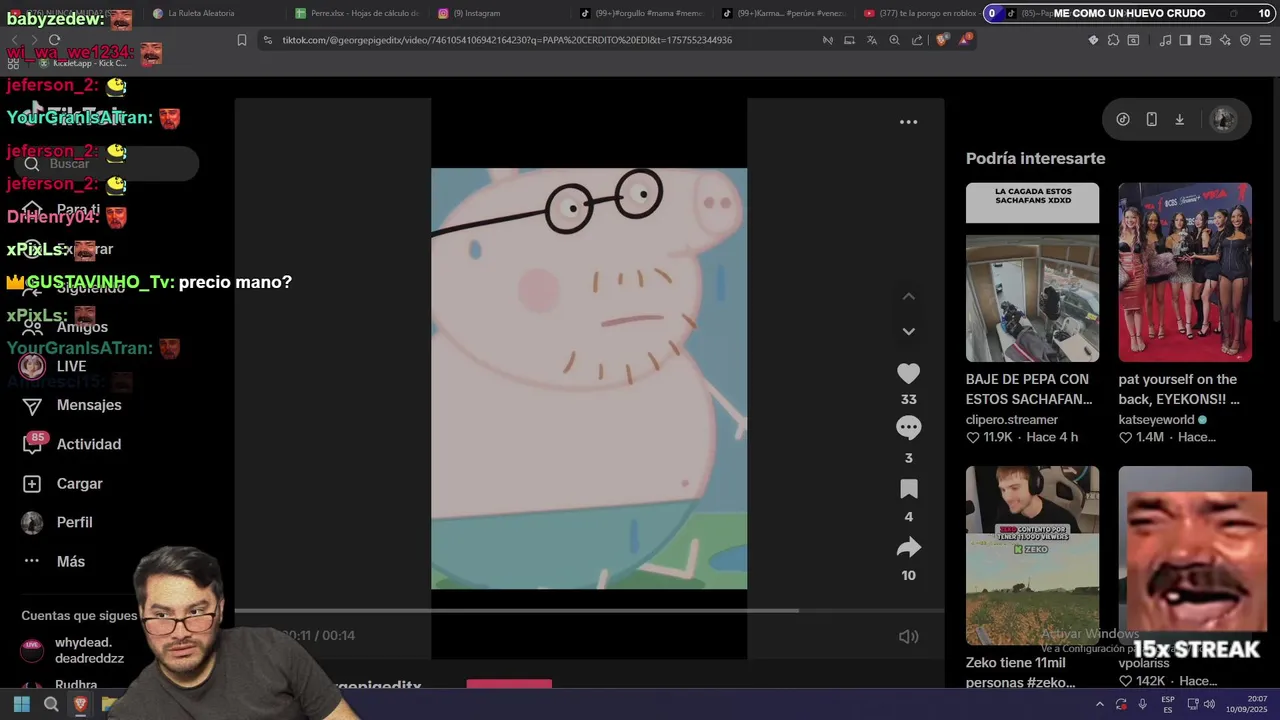Open BAJE DE PEPA recommended video thumbnail
1280x720 pixels.
click(1032, 272)
